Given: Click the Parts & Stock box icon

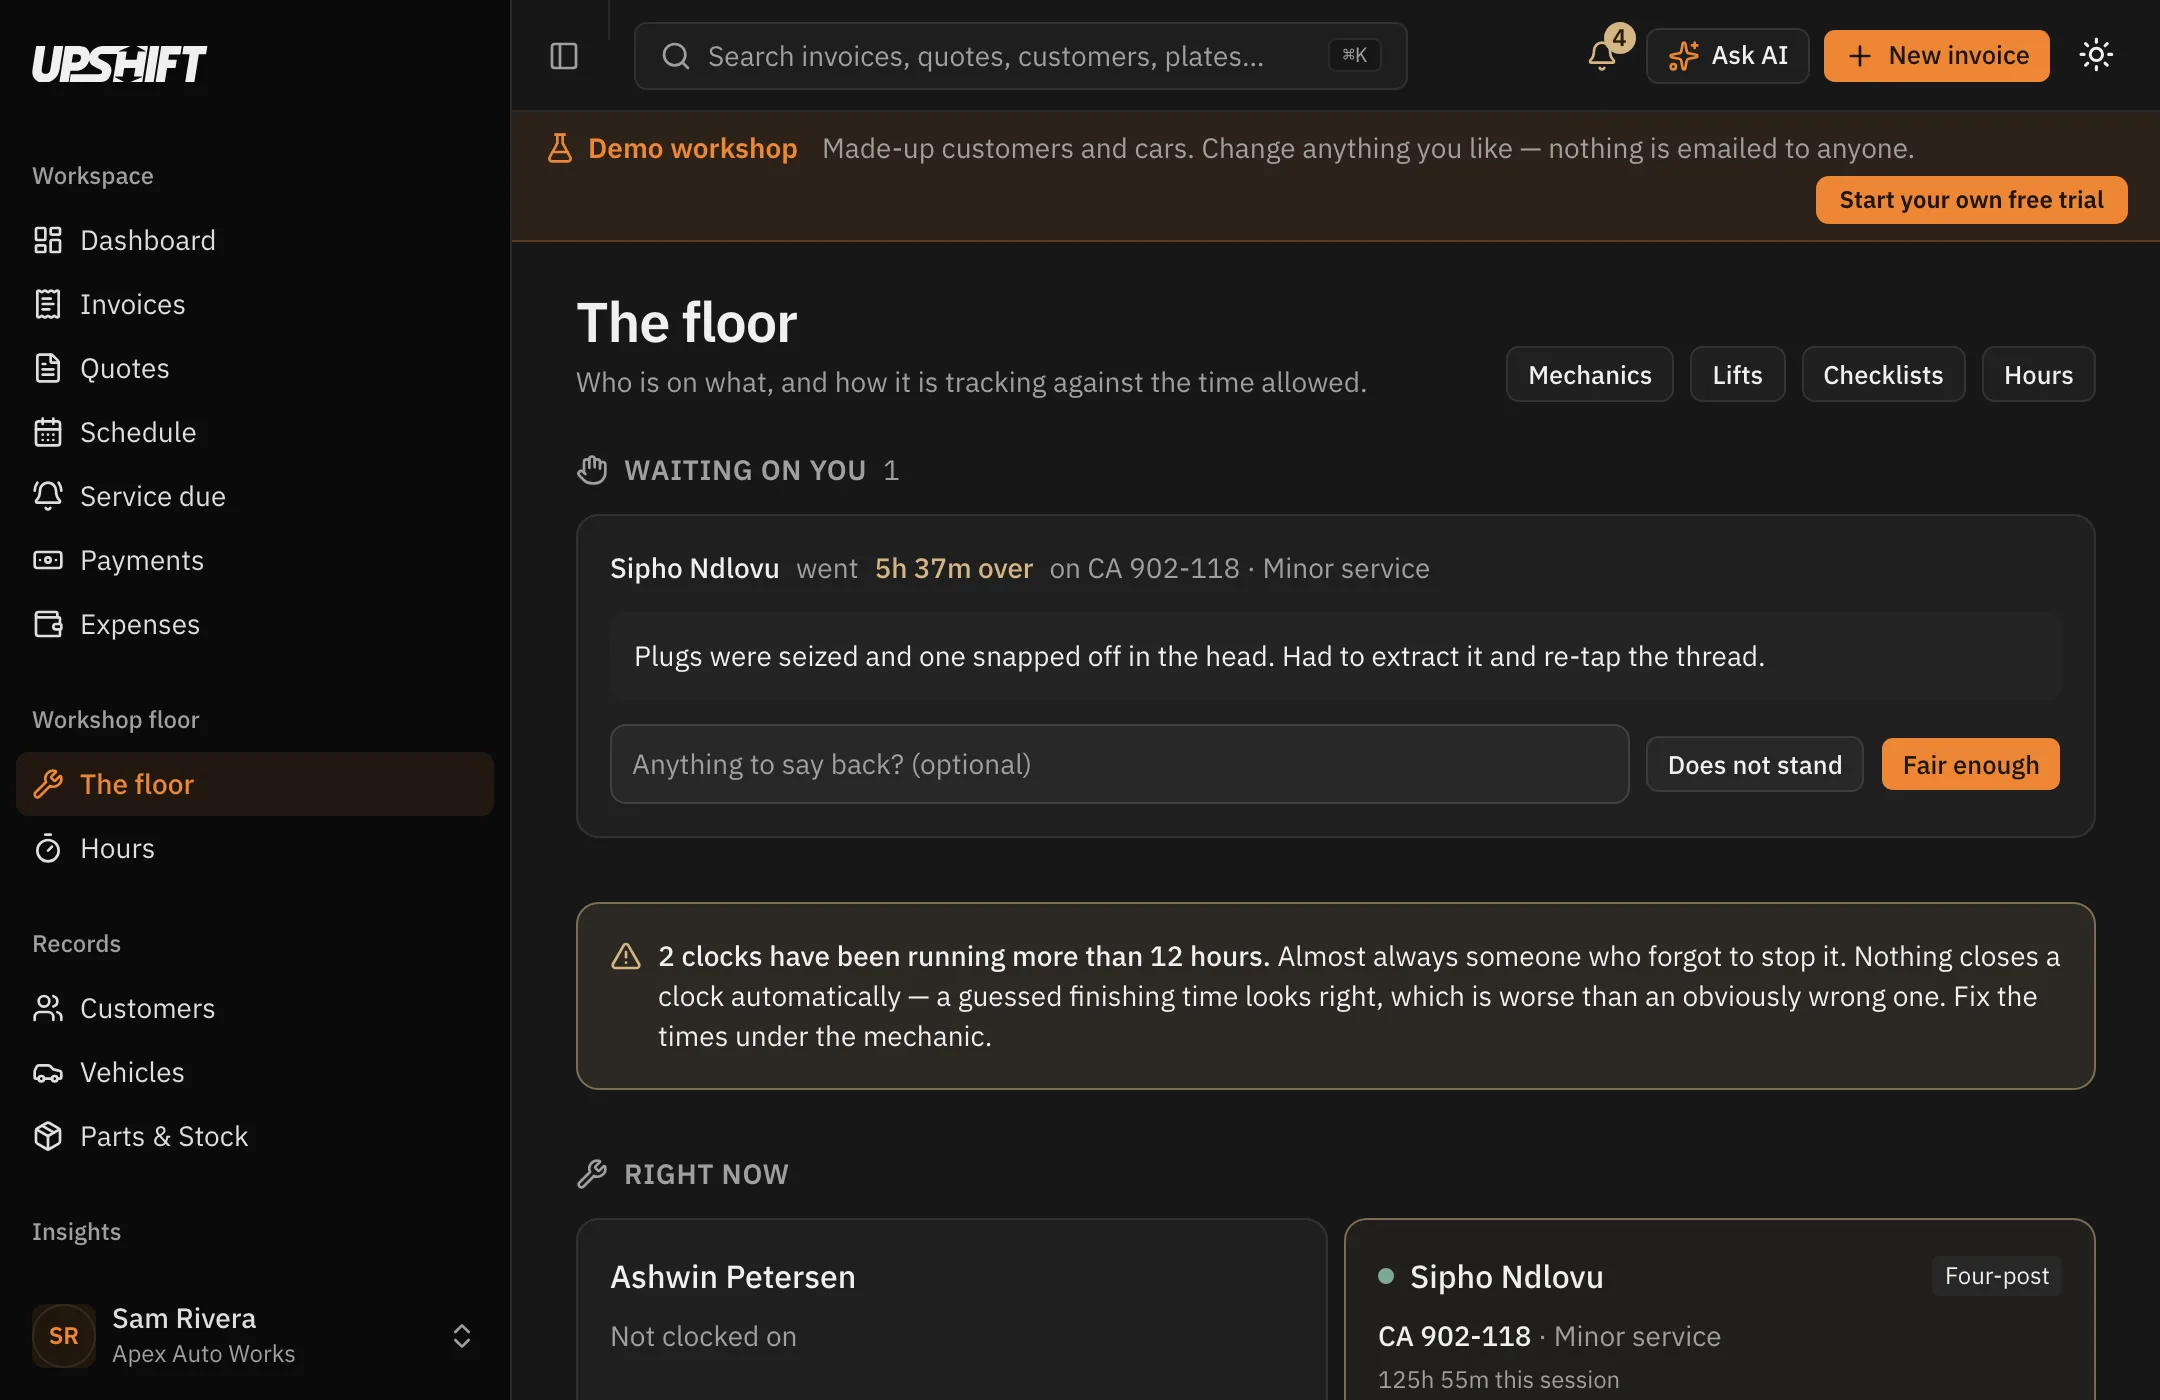Looking at the screenshot, I should click(x=48, y=1136).
